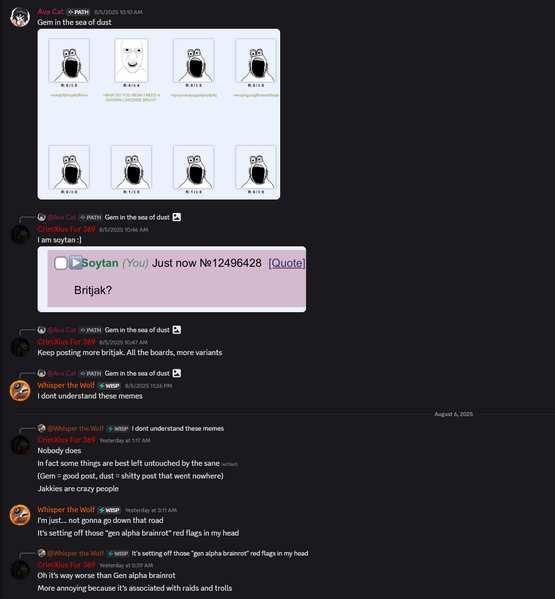Click the image icon in Whisper's reply preview

176,373
